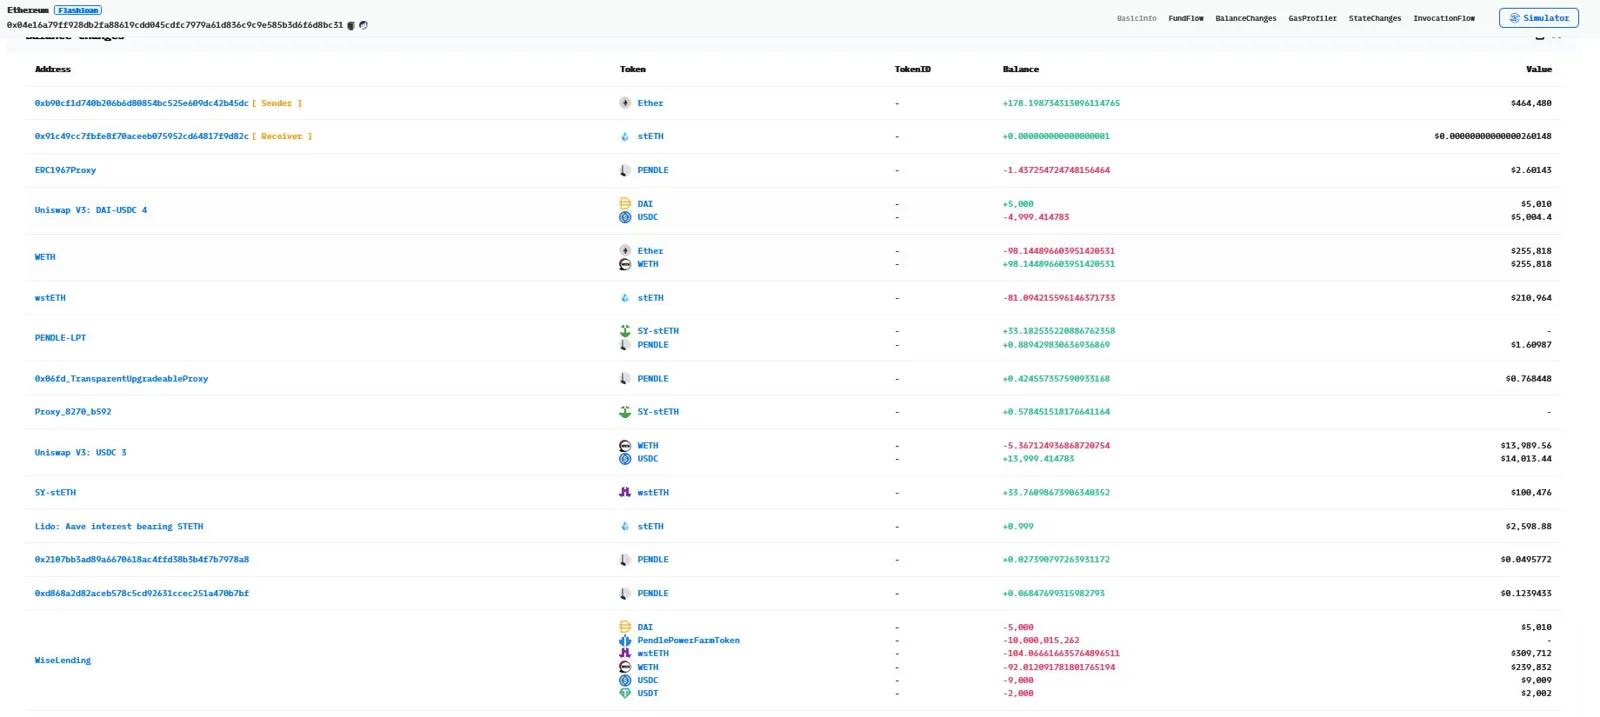This screenshot has height=717, width=1600.
Task: Switch to the FundFlow tab
Action: tap(1185, 18)
